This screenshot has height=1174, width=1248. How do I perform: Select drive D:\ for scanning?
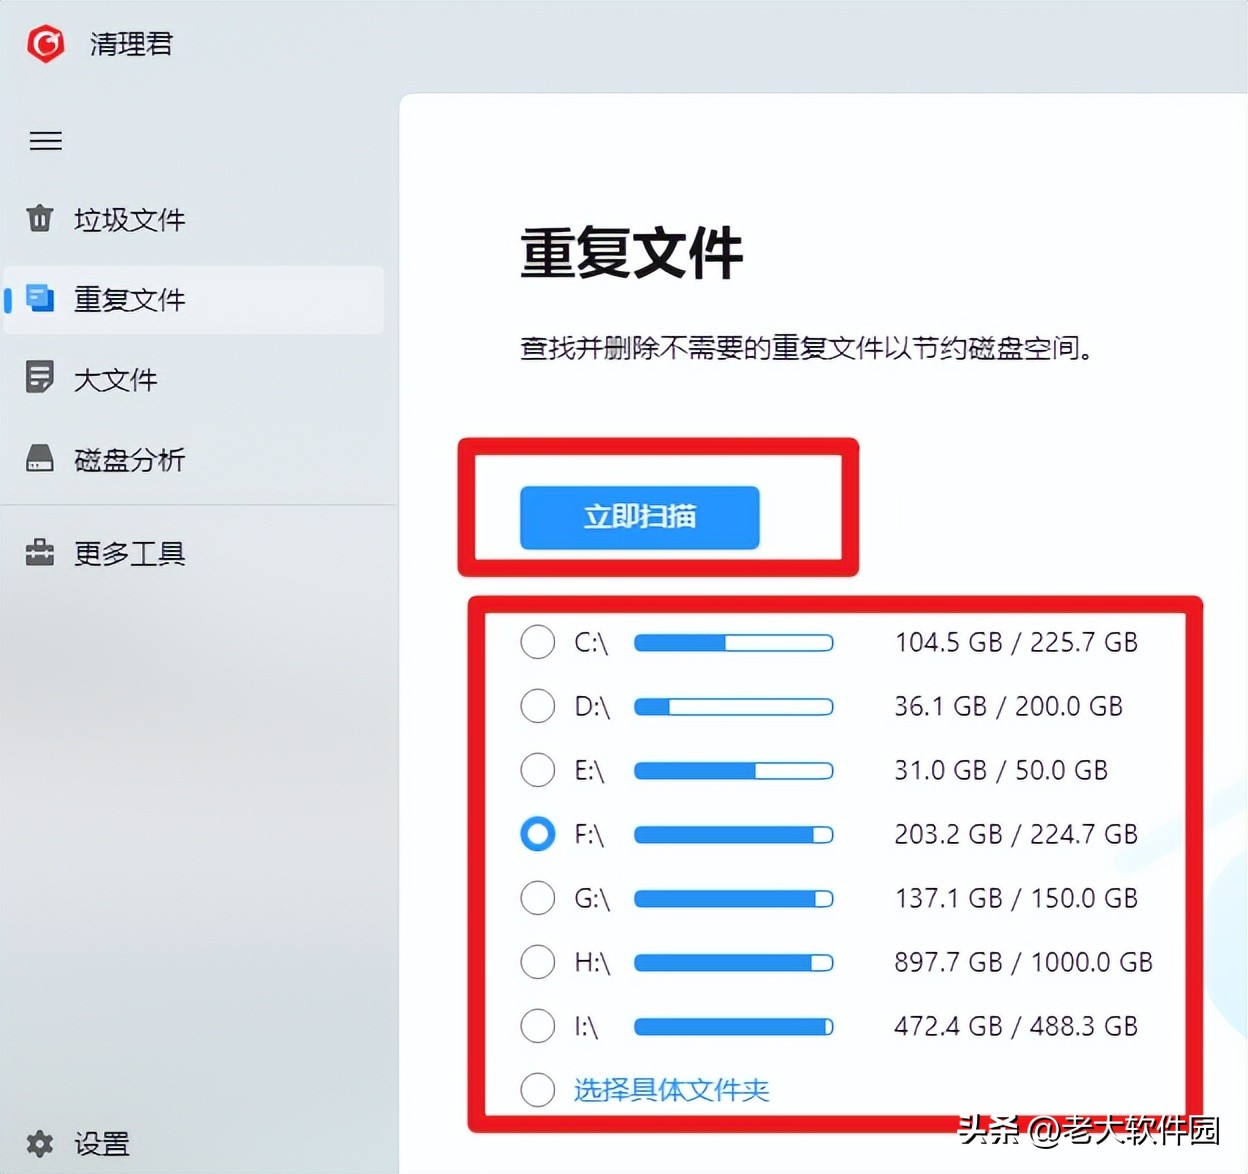click(537, 706)
